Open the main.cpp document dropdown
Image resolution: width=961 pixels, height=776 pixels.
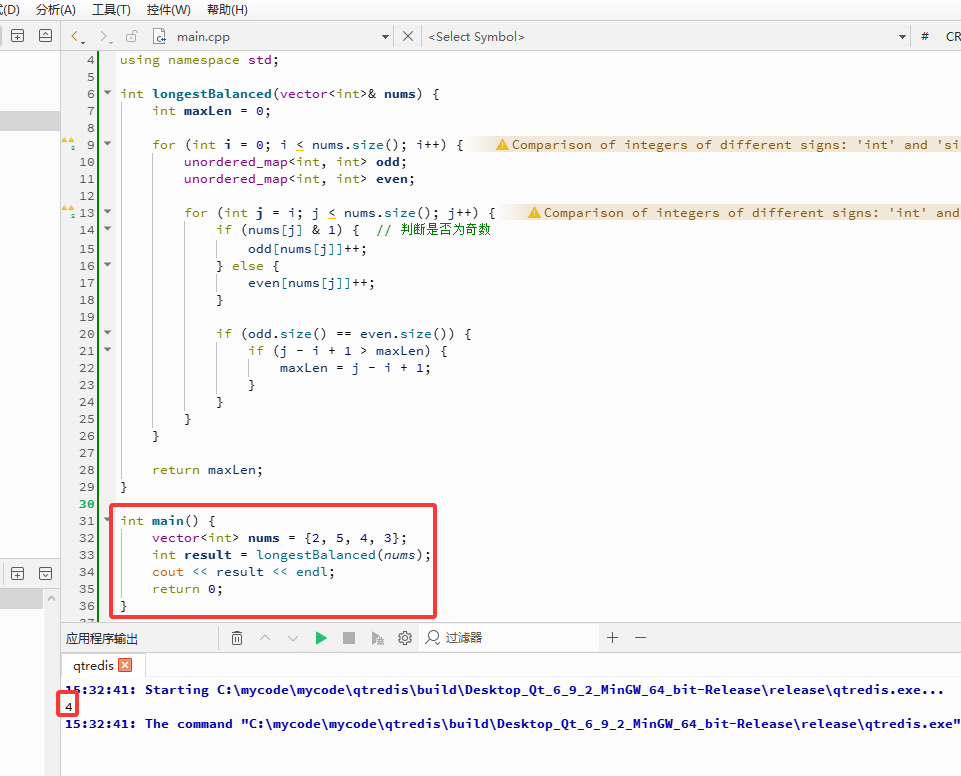(x=385, y=37)
